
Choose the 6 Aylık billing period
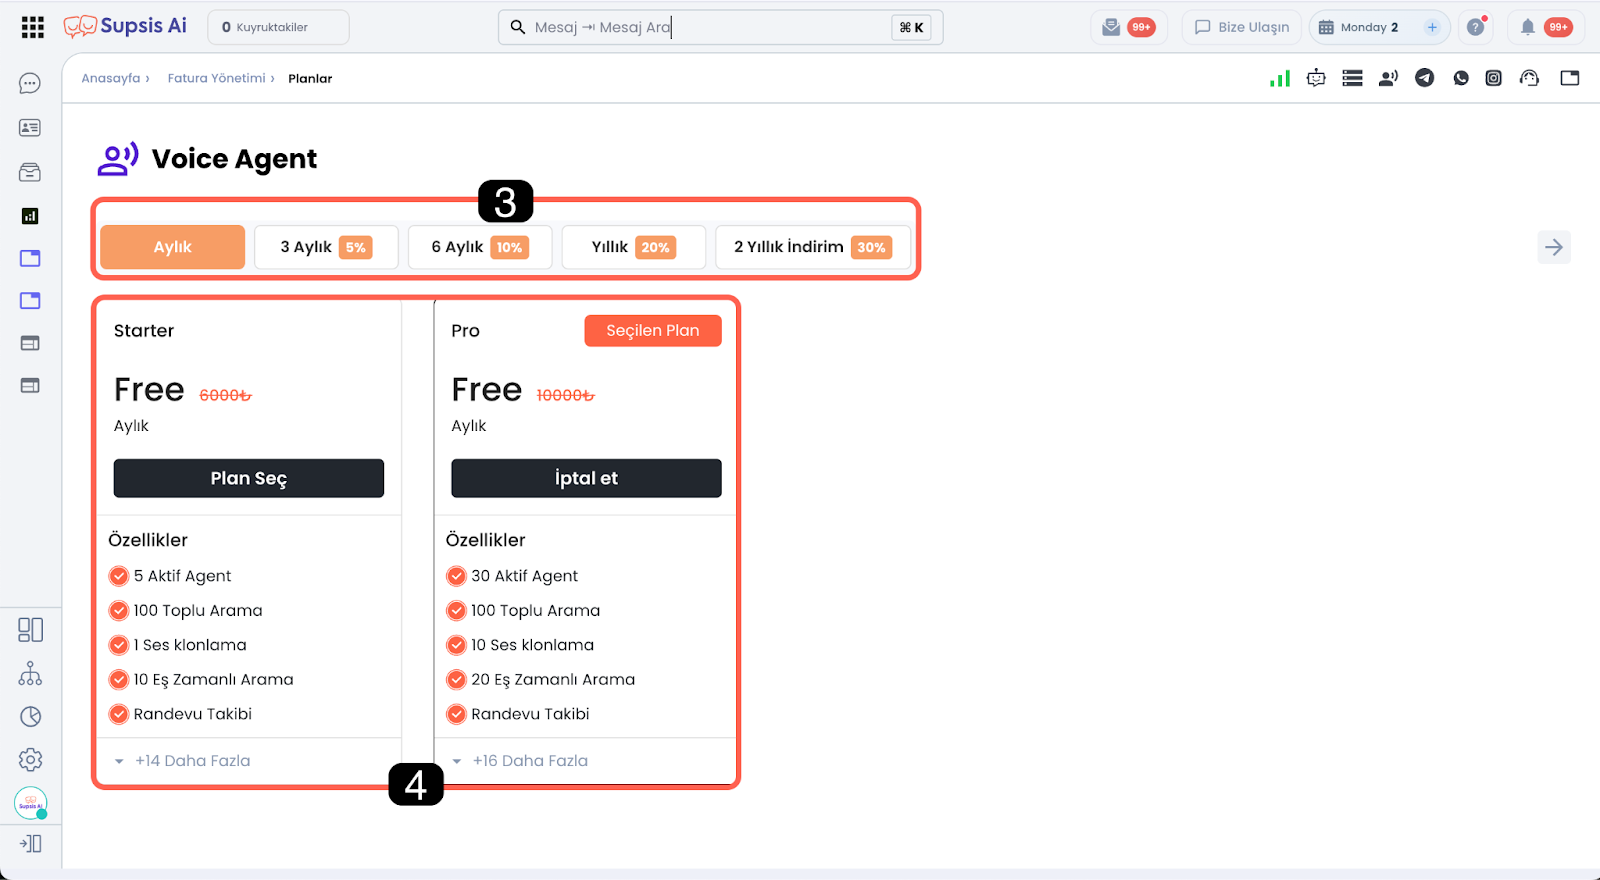click(x=479, y=247)
